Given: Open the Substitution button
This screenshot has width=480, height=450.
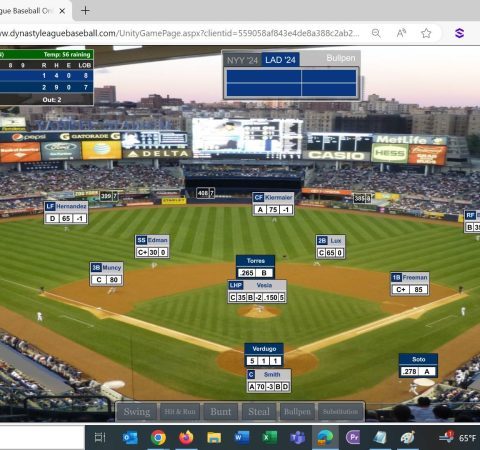Looking at the screenshot, I should pos(340,412).
